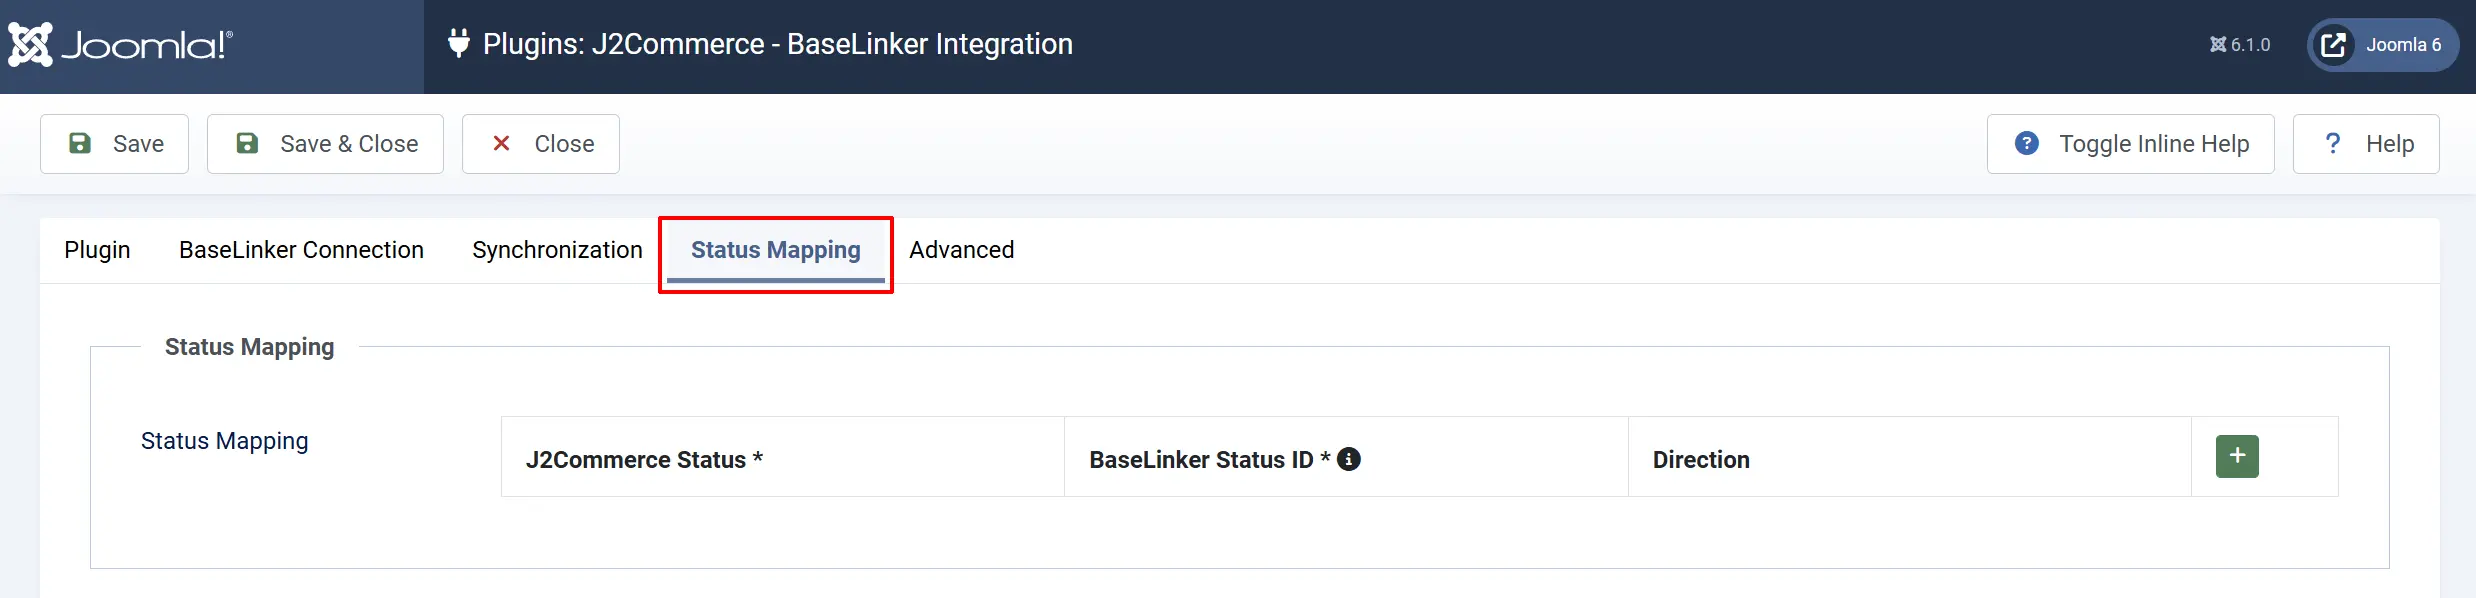Click the blue question icon for Inline Help

click(2027, 143)
